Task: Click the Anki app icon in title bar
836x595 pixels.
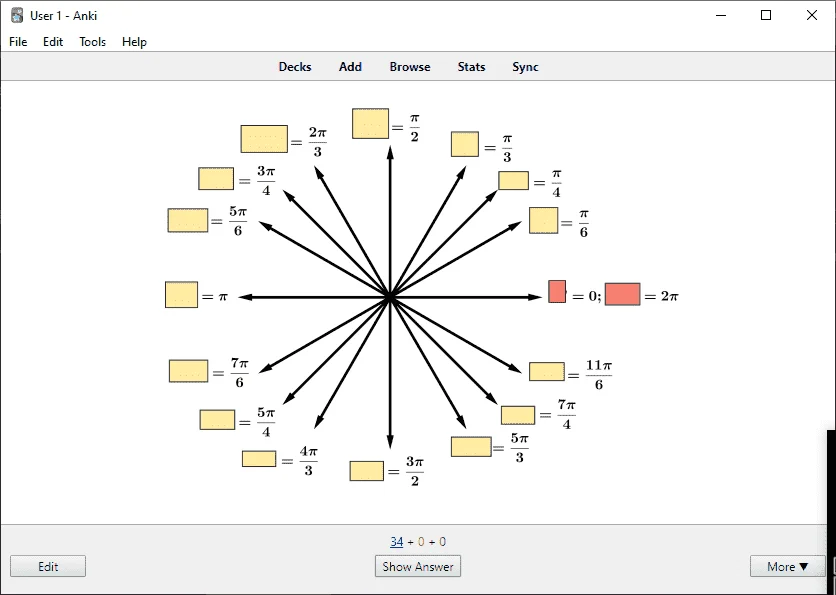Action: [17, 15]
